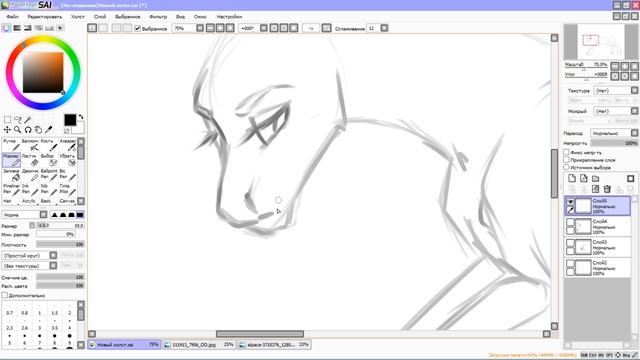Enable Фикс. непр-ть checkbox
The height and width of the screenshot is (360, 640).
click(567, 152)
